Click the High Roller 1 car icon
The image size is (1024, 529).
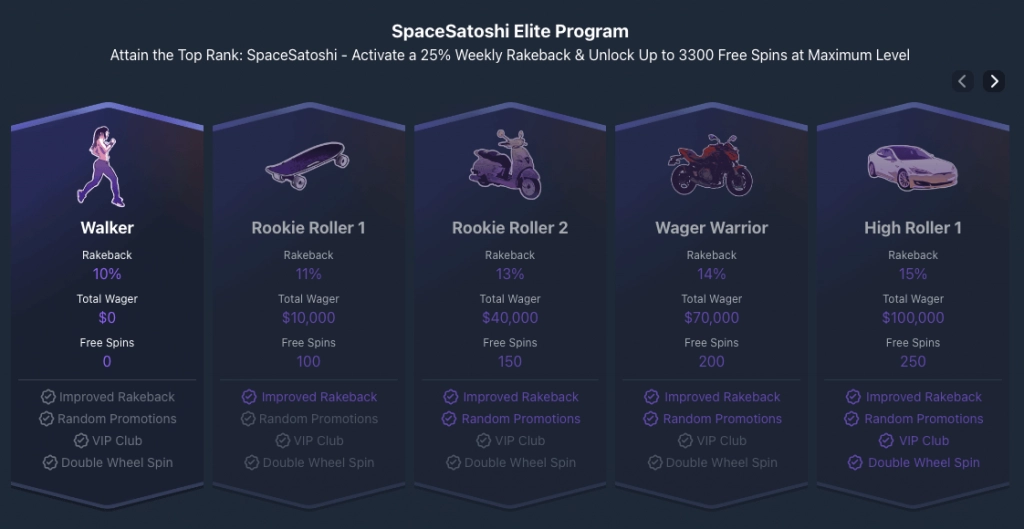coord(912,168)
